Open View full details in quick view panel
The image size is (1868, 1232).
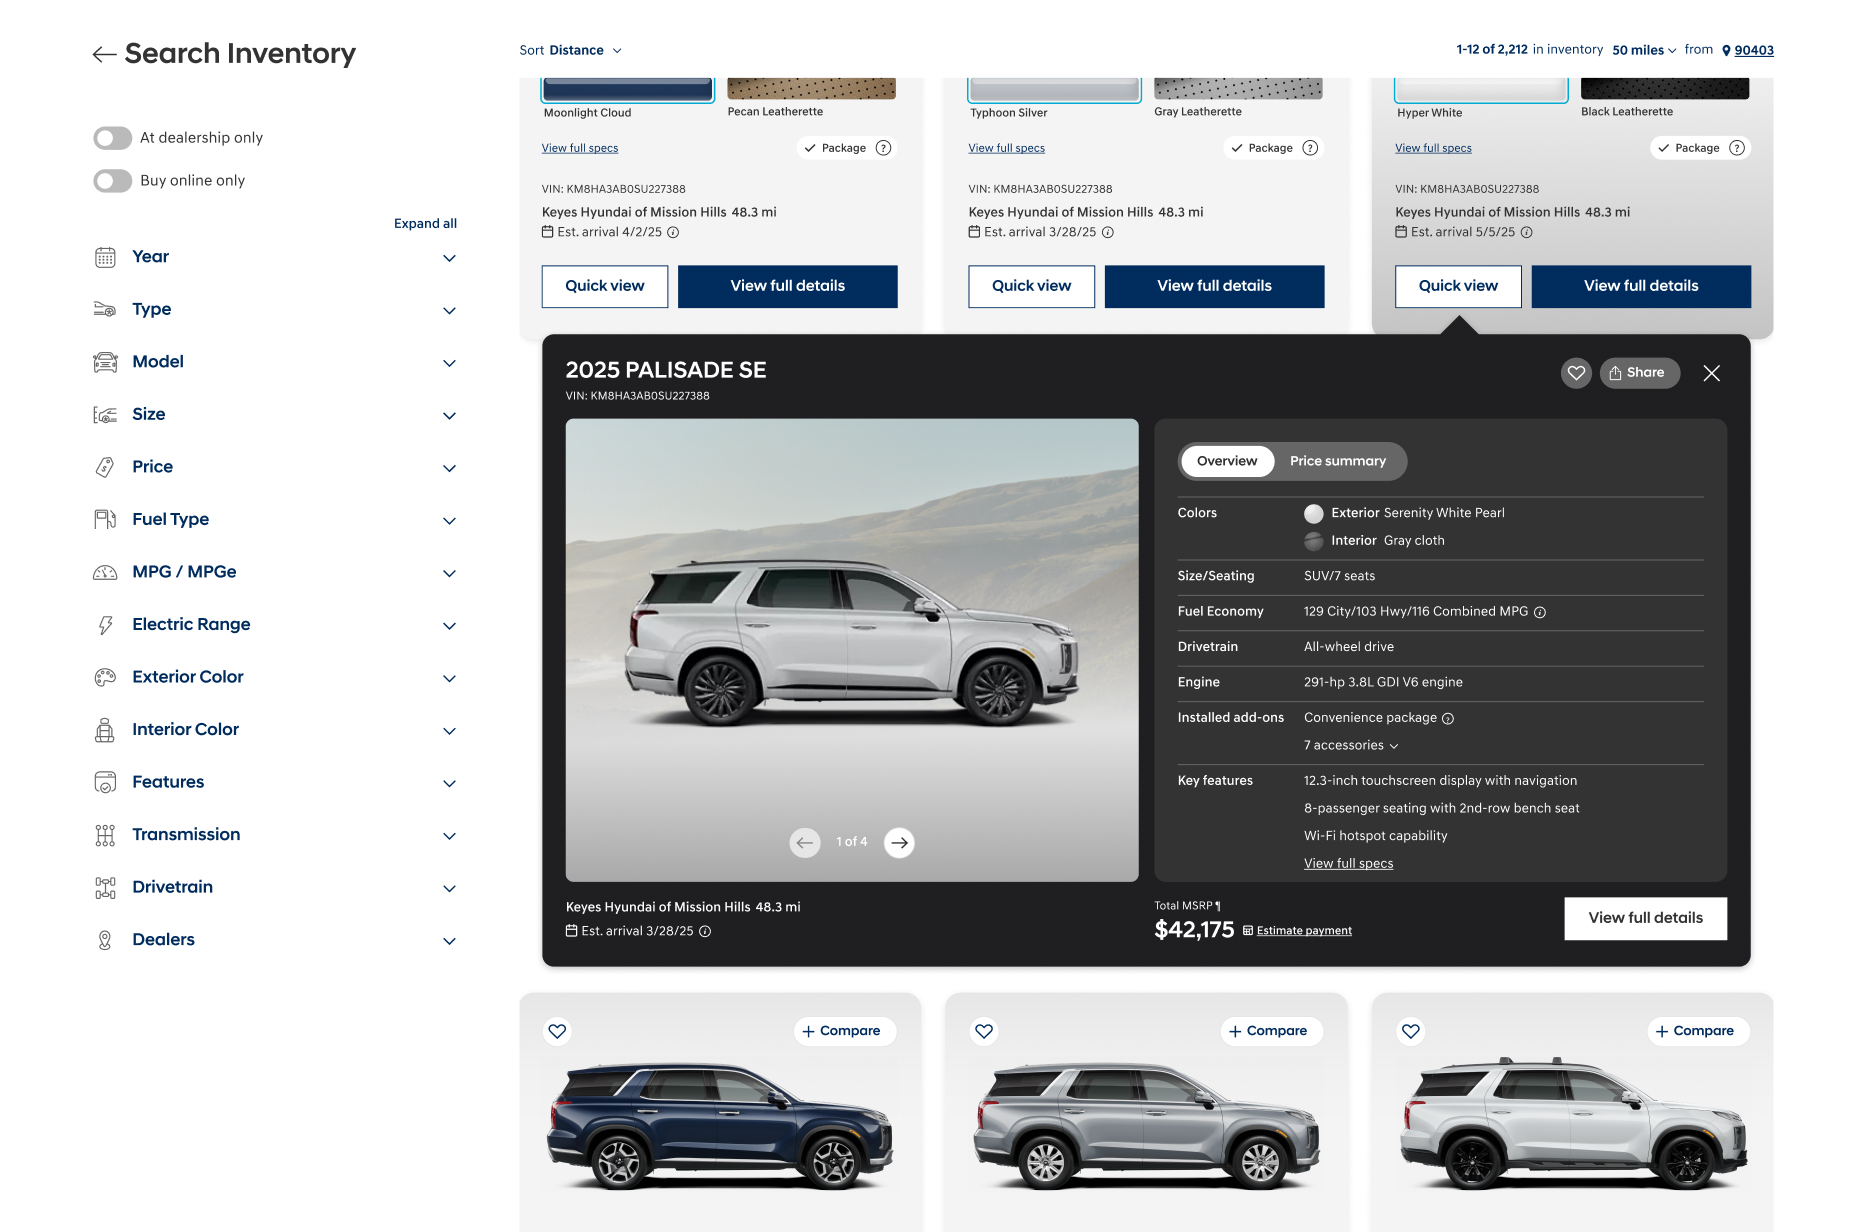tap(1645, 918)
